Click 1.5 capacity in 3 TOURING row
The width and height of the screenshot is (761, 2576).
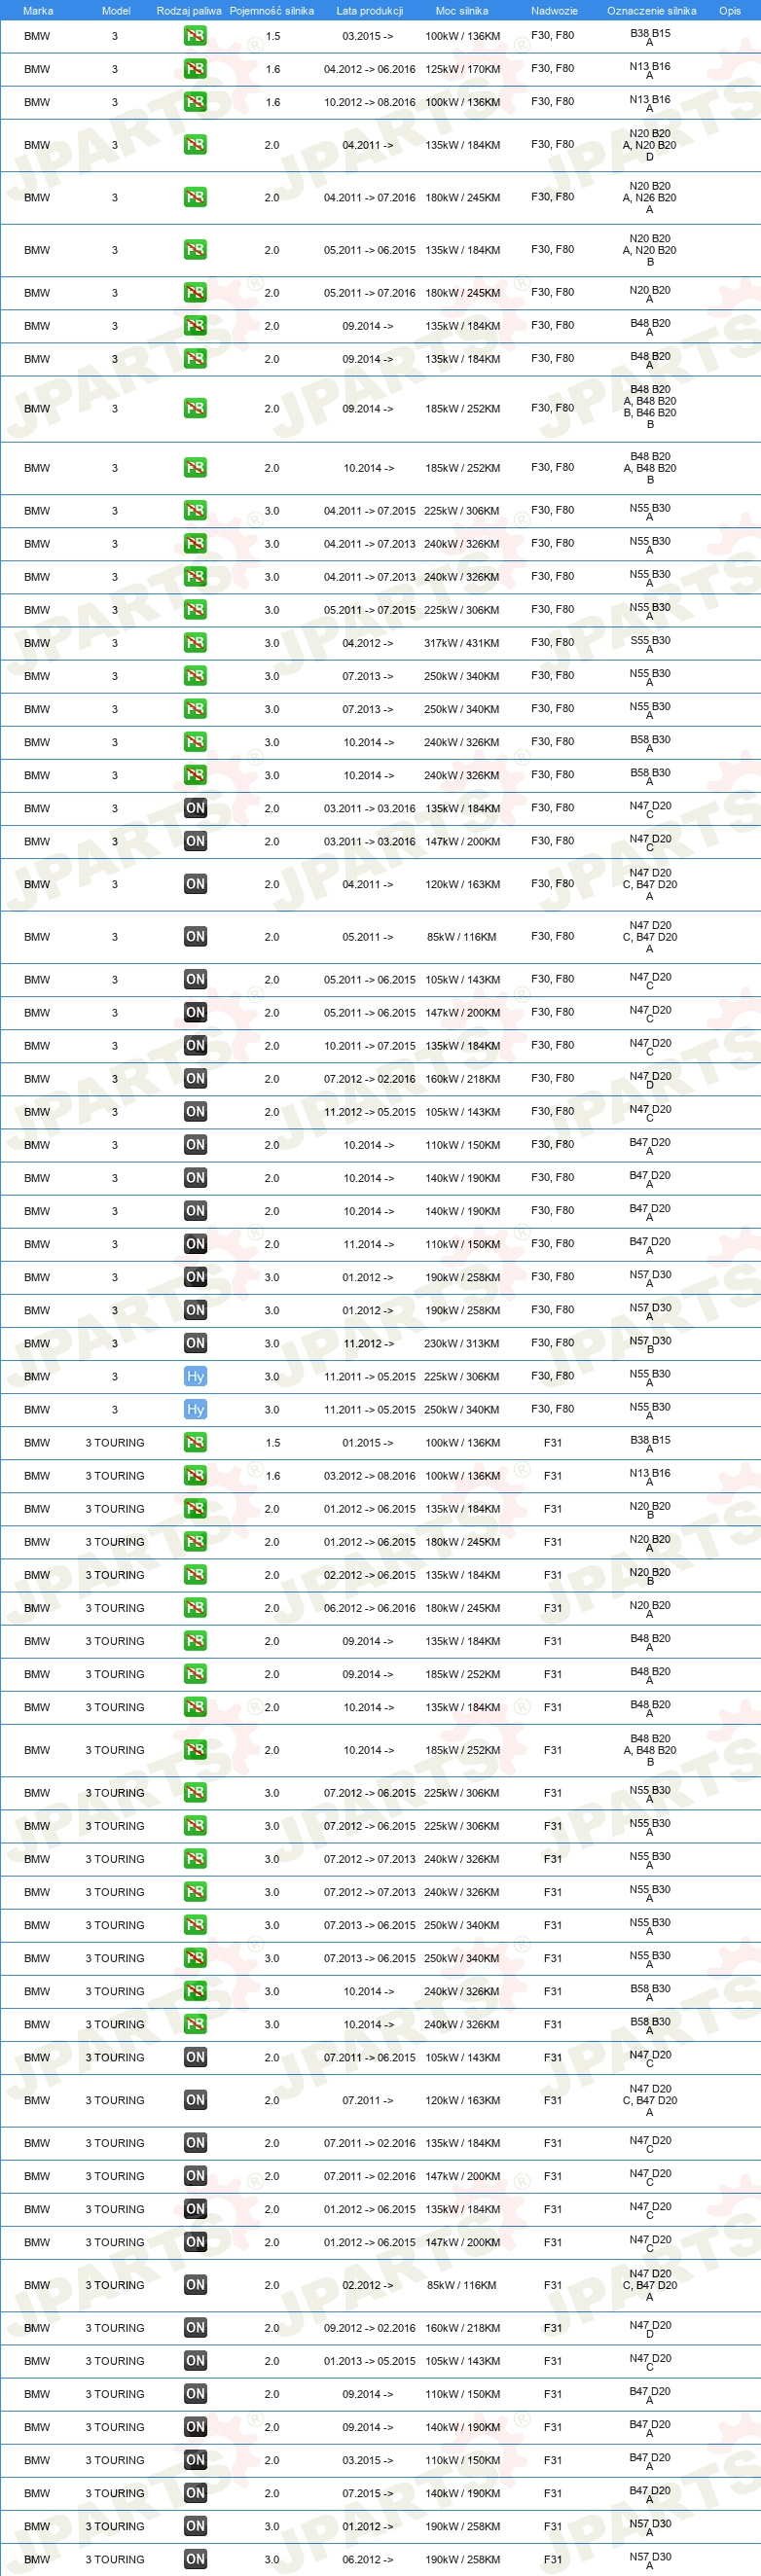273,1442
